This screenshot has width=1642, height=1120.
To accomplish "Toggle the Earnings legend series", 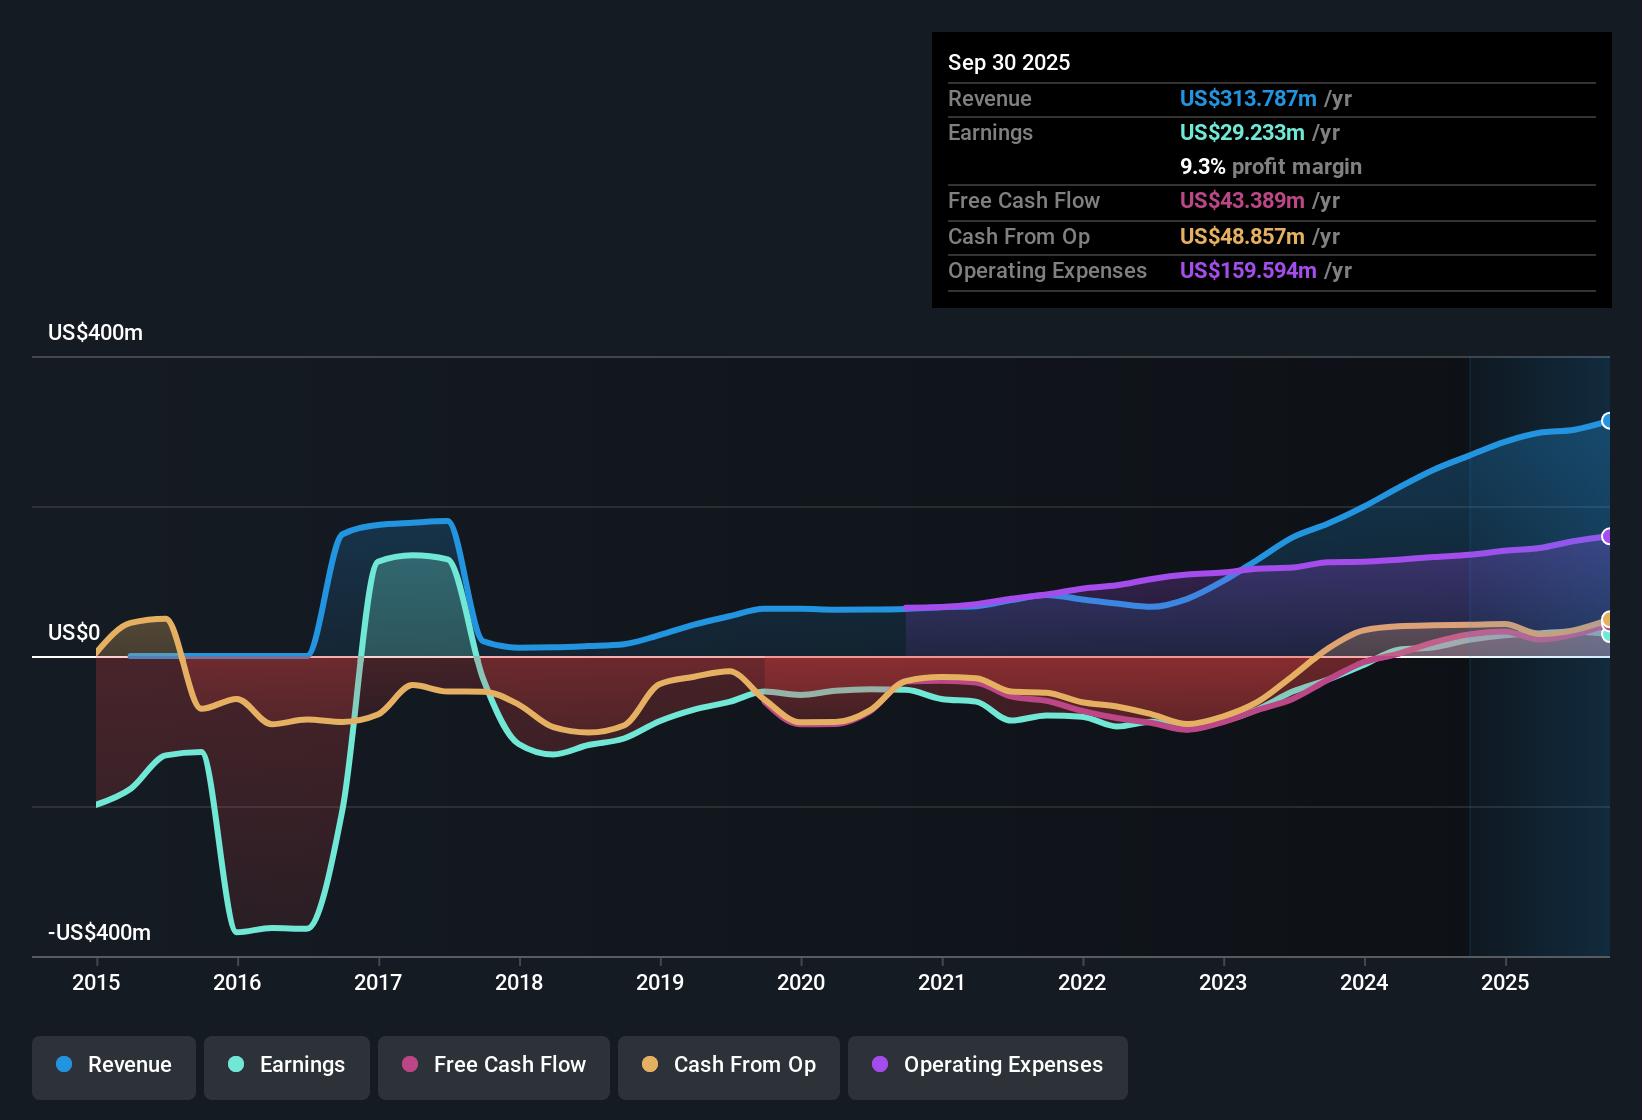I will coord(287,1065).
